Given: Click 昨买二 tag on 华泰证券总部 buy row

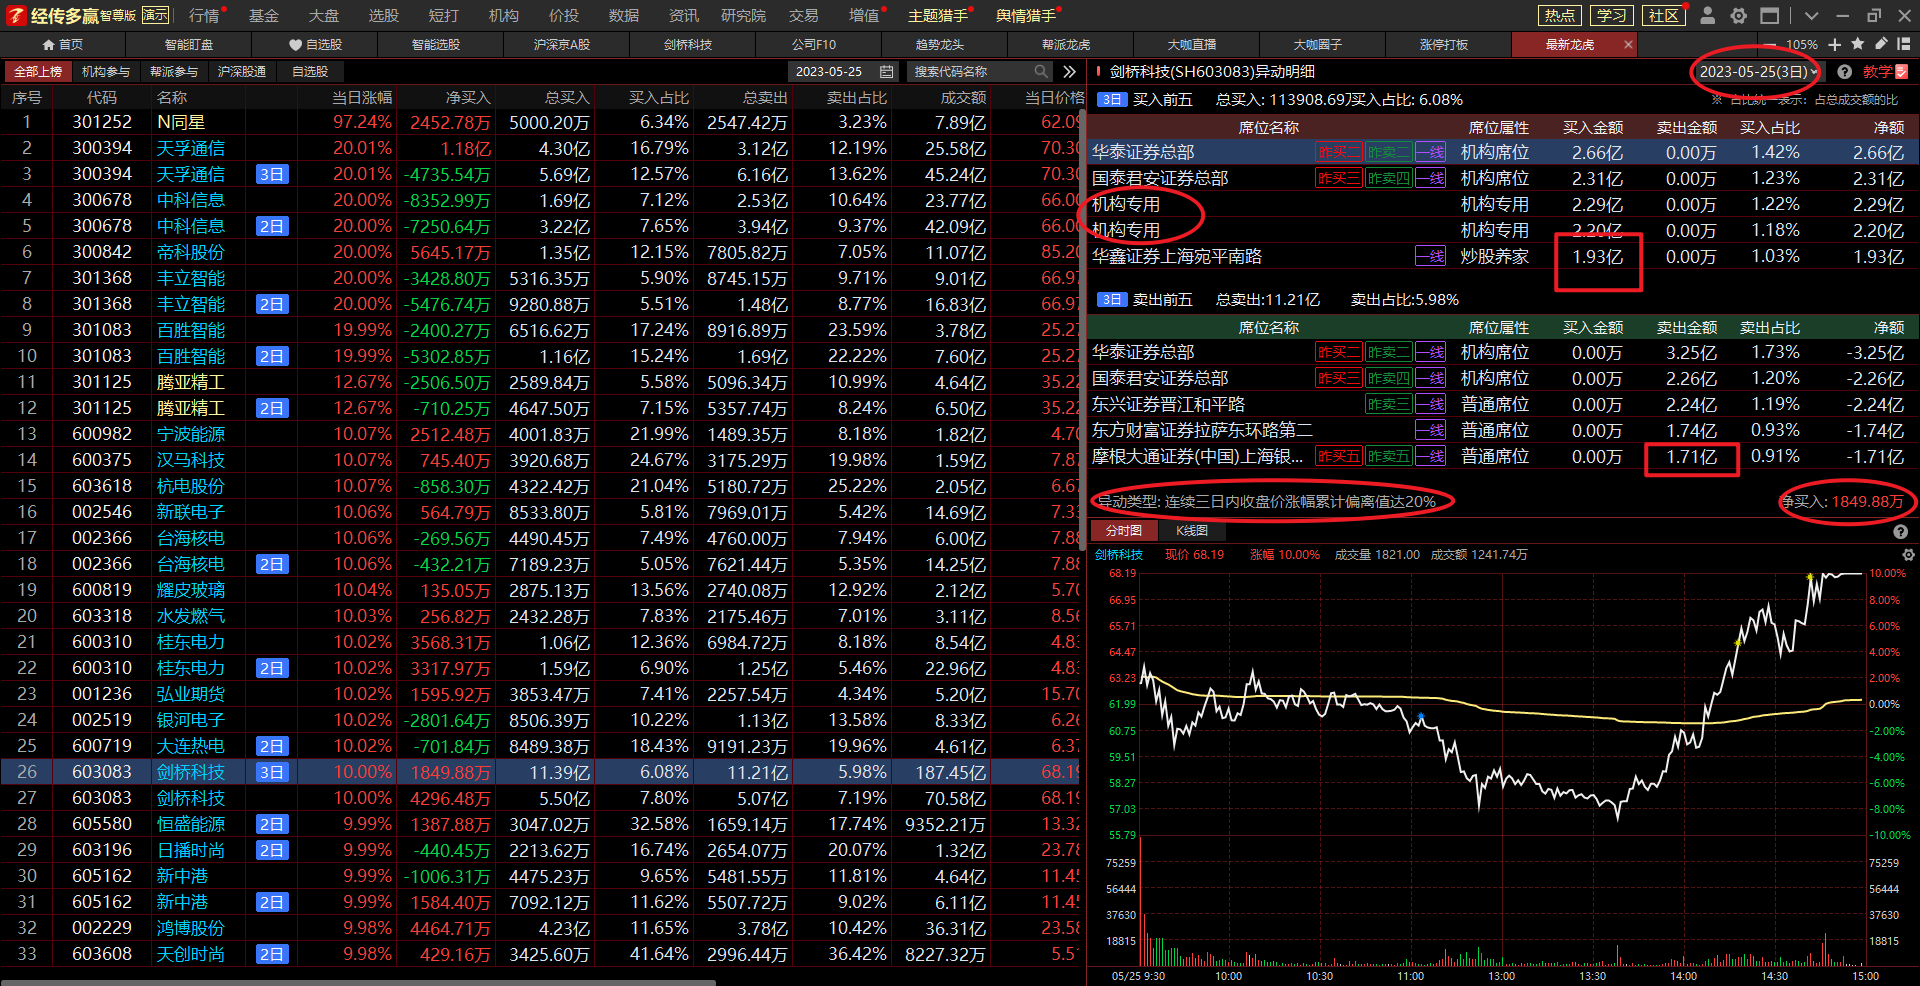Looking at the screenshot, I should pos(1338,152).
